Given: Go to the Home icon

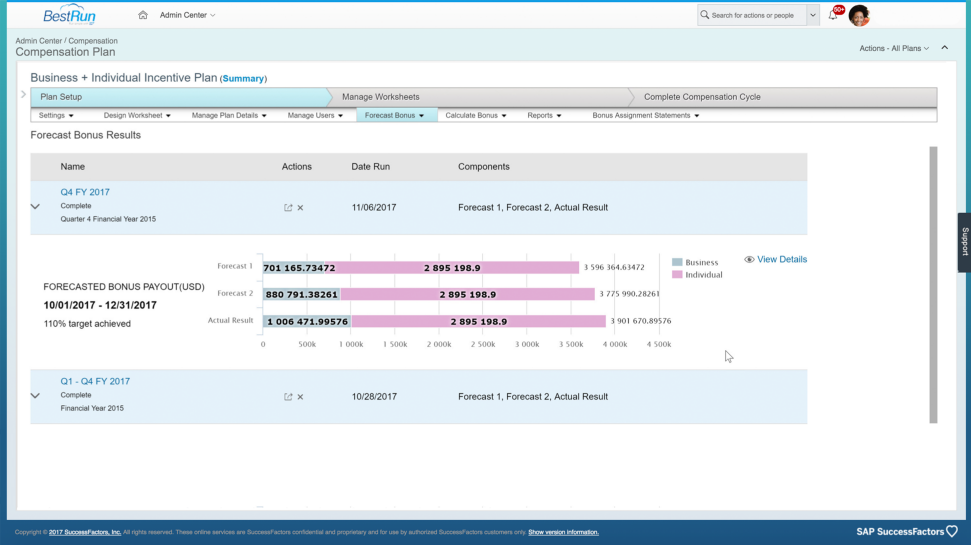Looking at the screenshot, I should tap(142, 15).
